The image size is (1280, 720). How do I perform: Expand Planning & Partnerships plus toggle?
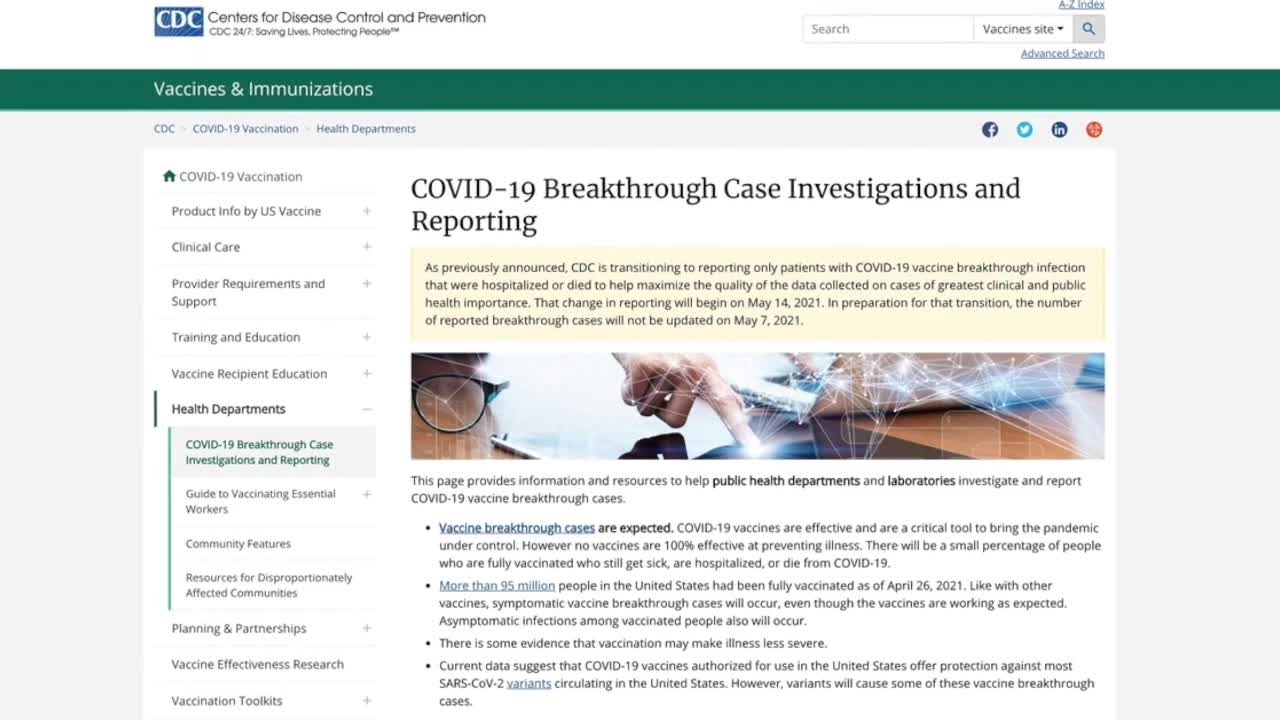coord(367,628)
